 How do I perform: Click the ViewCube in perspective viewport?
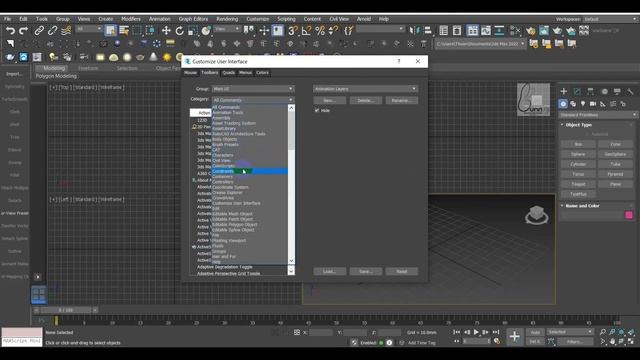pos(536,215)
